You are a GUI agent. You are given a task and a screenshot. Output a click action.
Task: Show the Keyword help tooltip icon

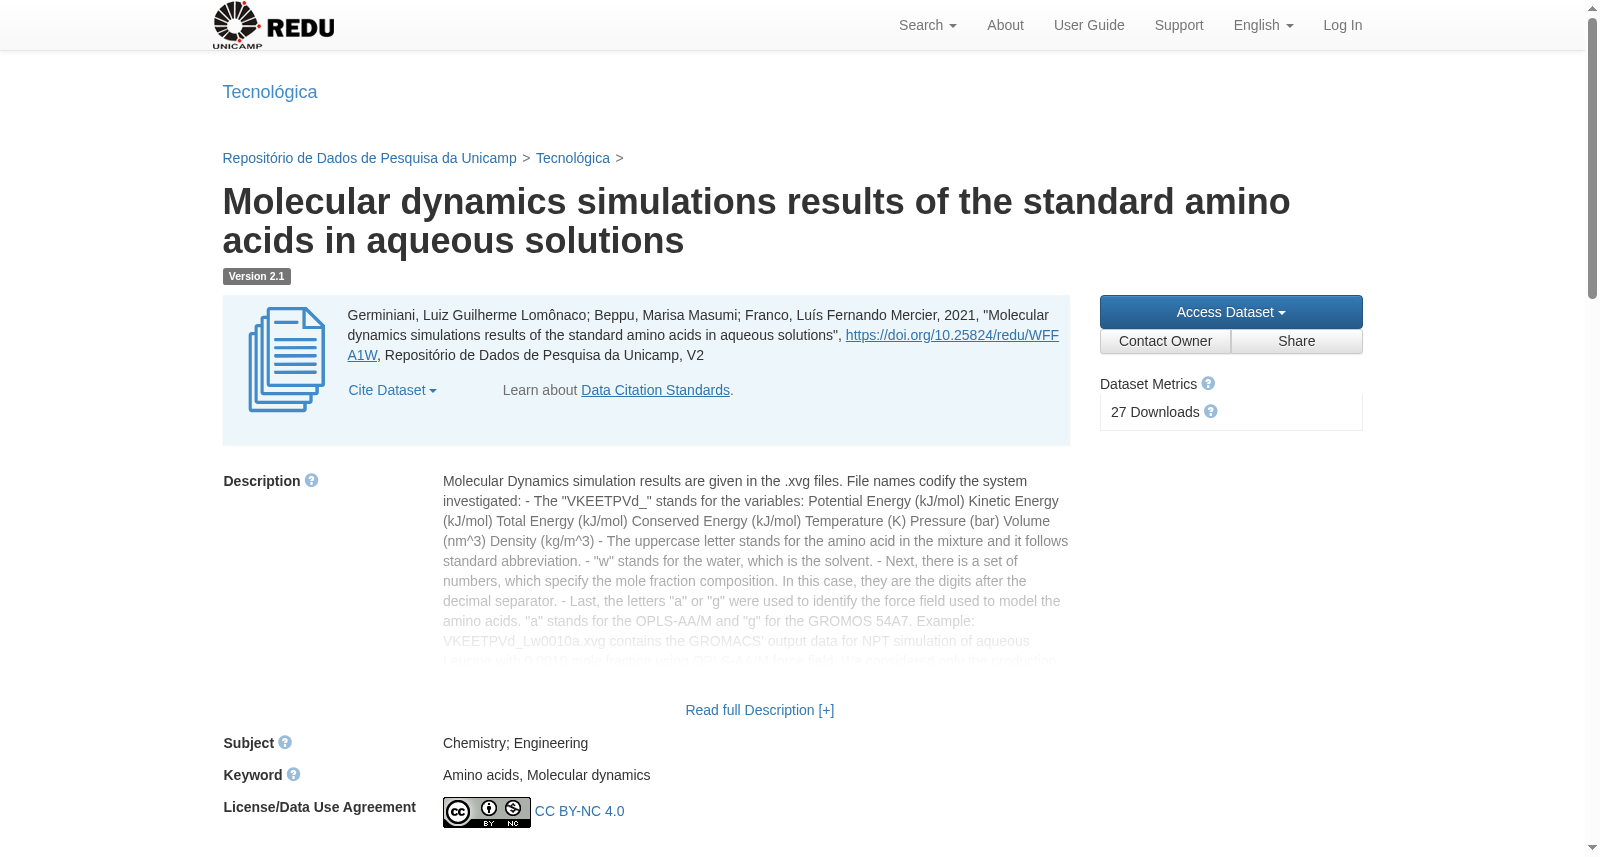(x=293, y=775)
